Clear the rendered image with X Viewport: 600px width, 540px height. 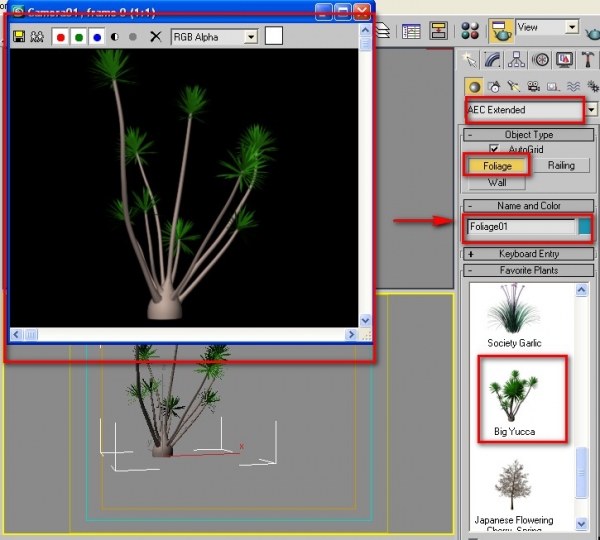coord(155,37)
